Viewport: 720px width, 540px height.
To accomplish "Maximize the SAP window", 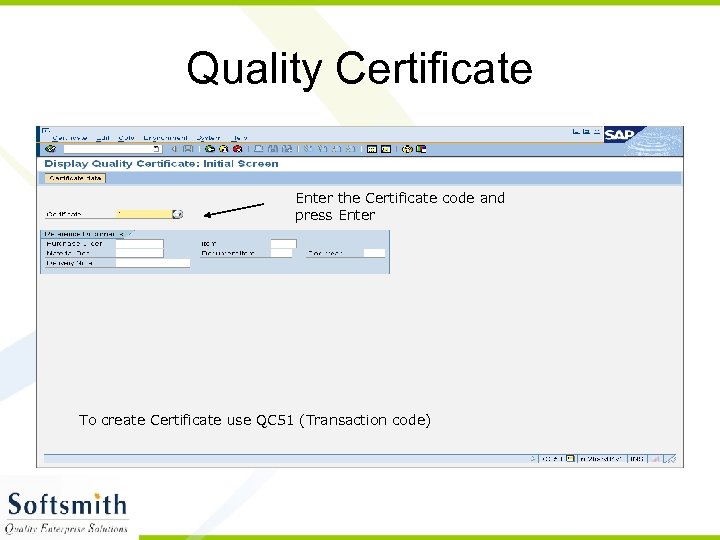I will [x=586, y=132].
